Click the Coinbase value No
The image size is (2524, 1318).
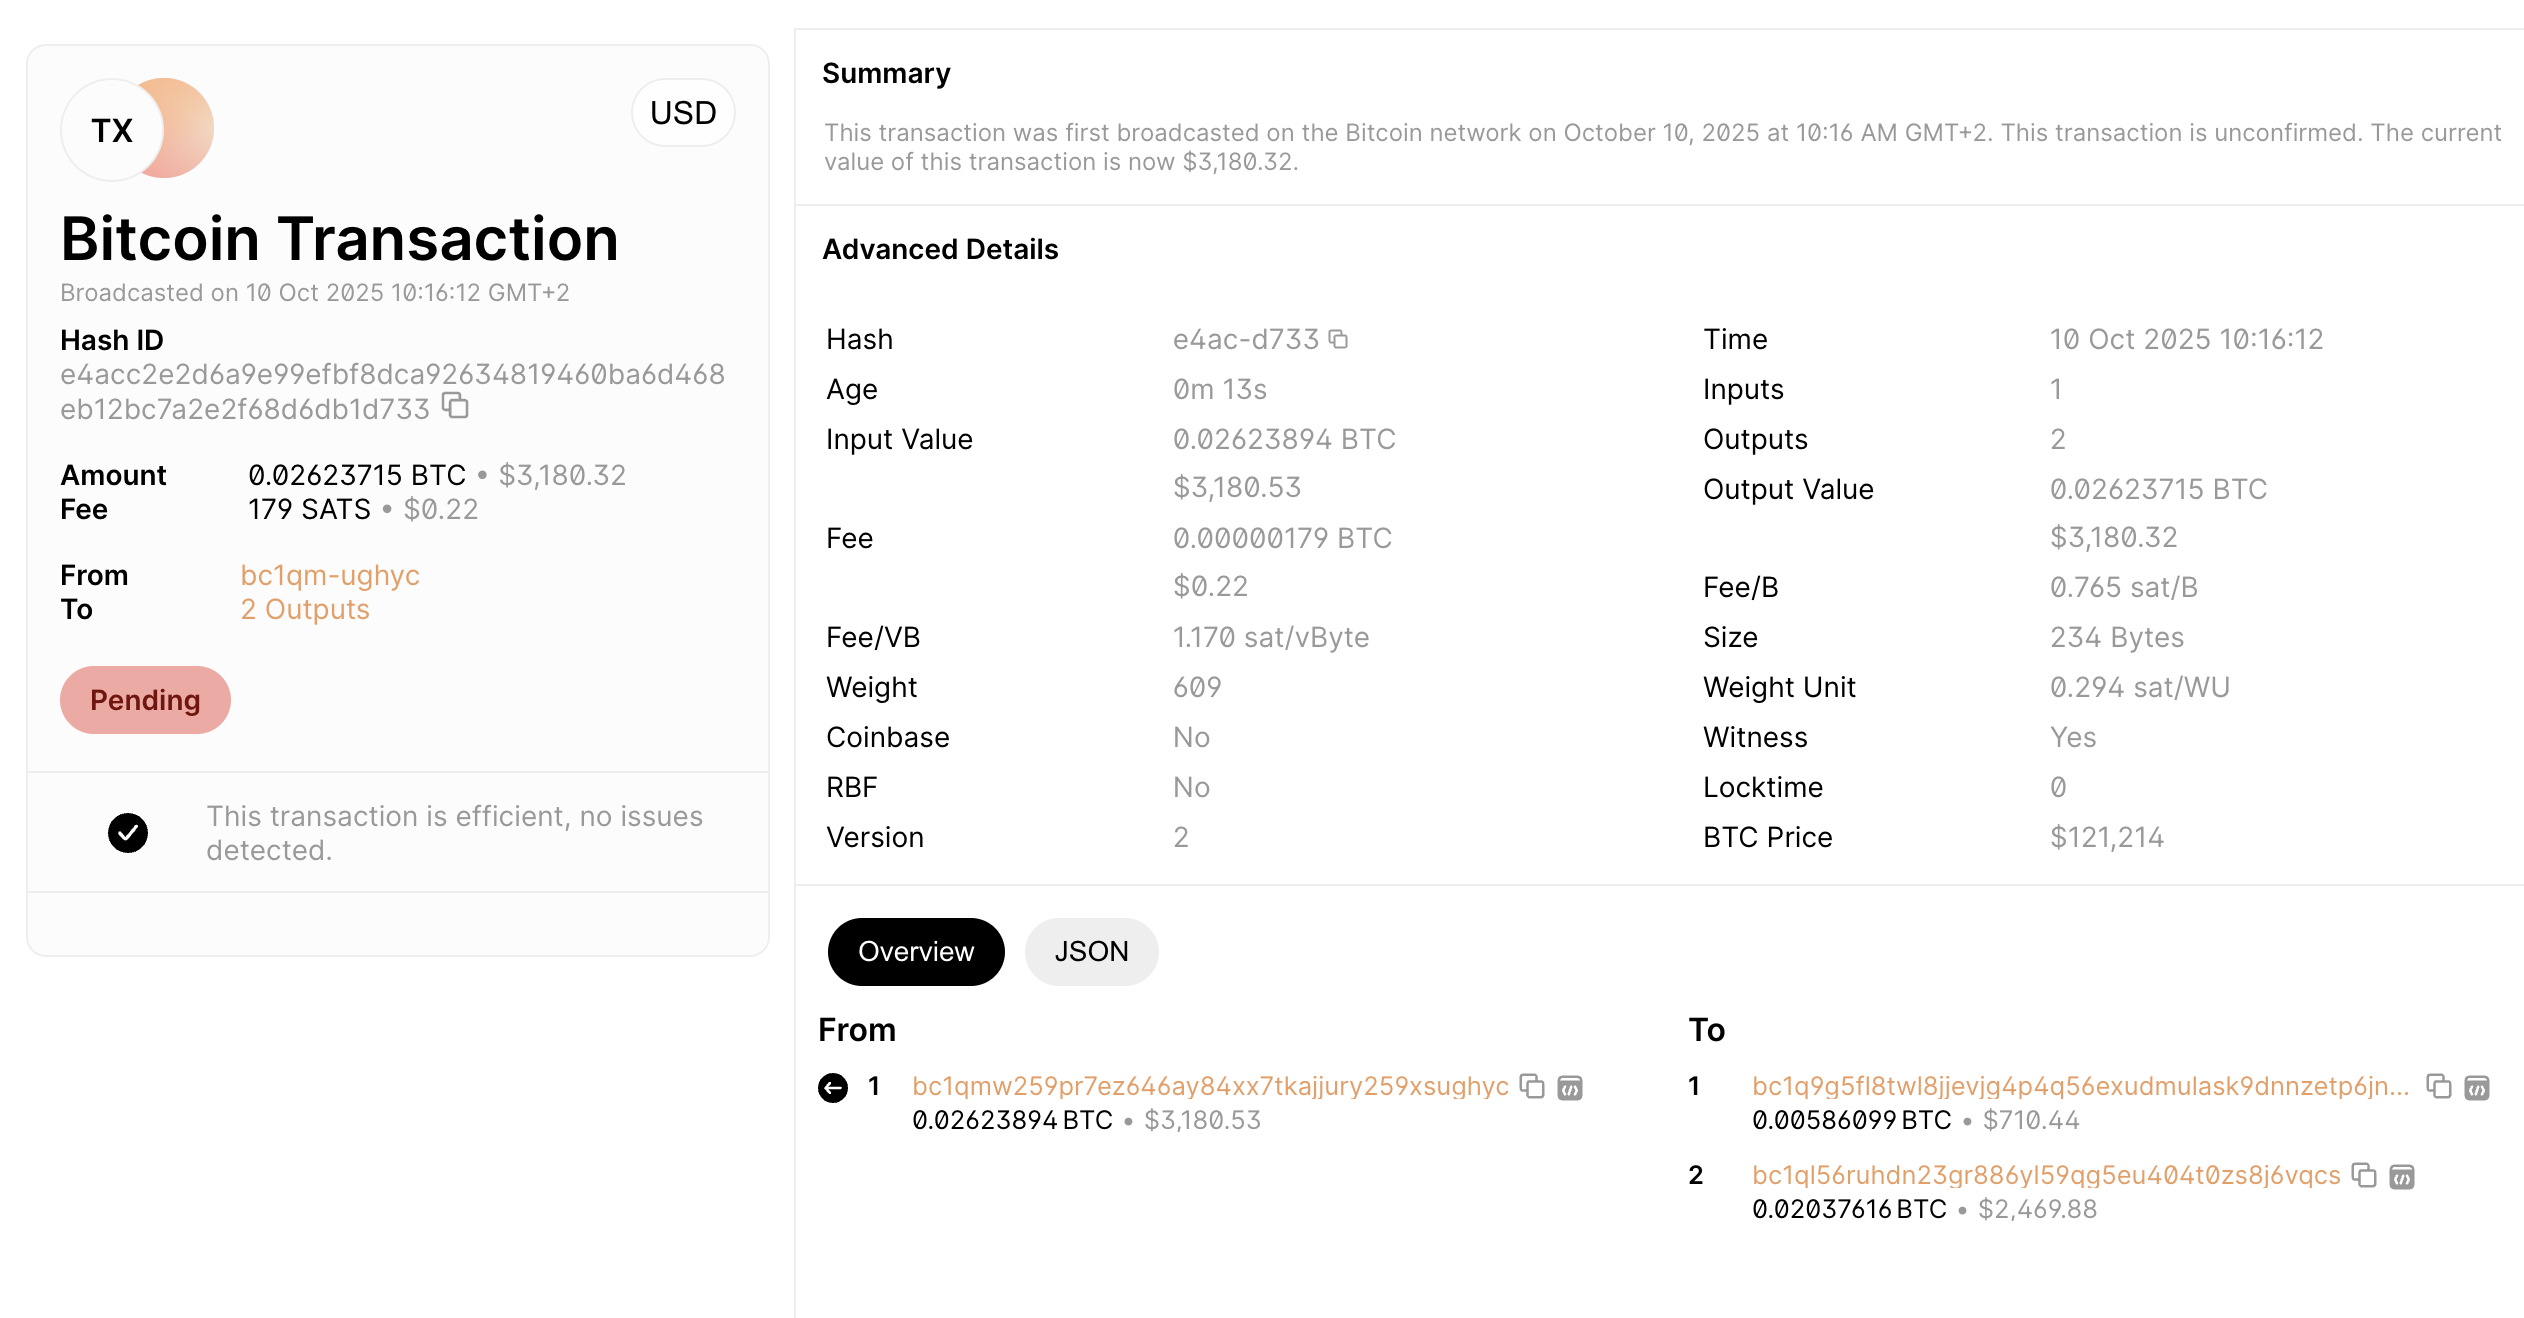pyautogui.click(x=1191, y=737)
